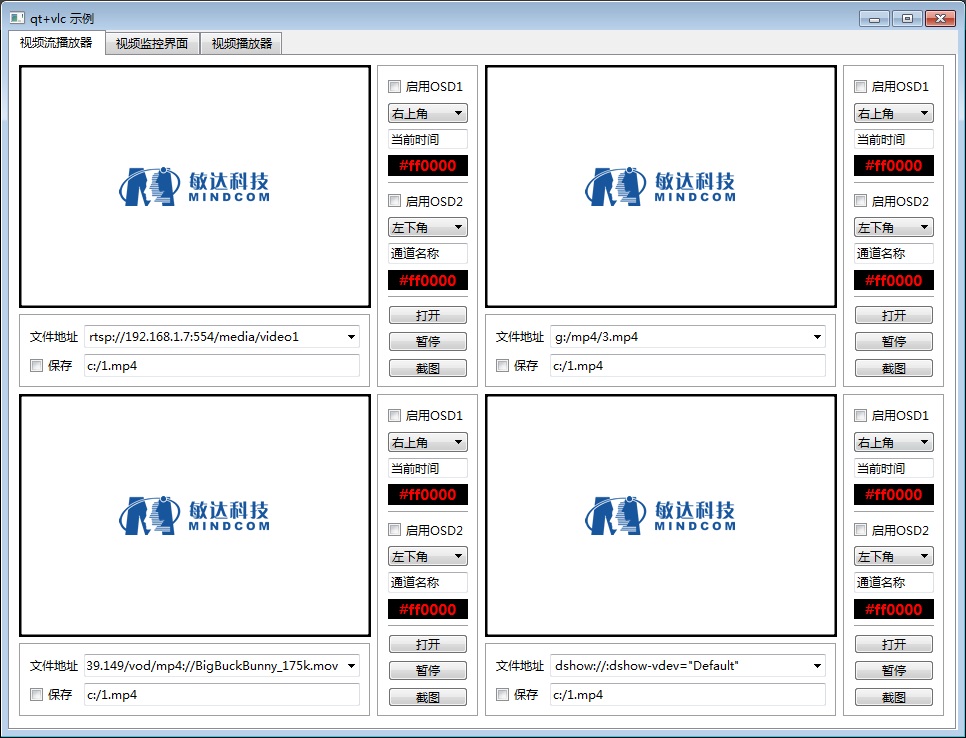The image size is (966, 738).
Task: Pick OSD2 #ff0000 swatch in g:/mp4/3.mp4 panel
Action: (x=893, y=280)
